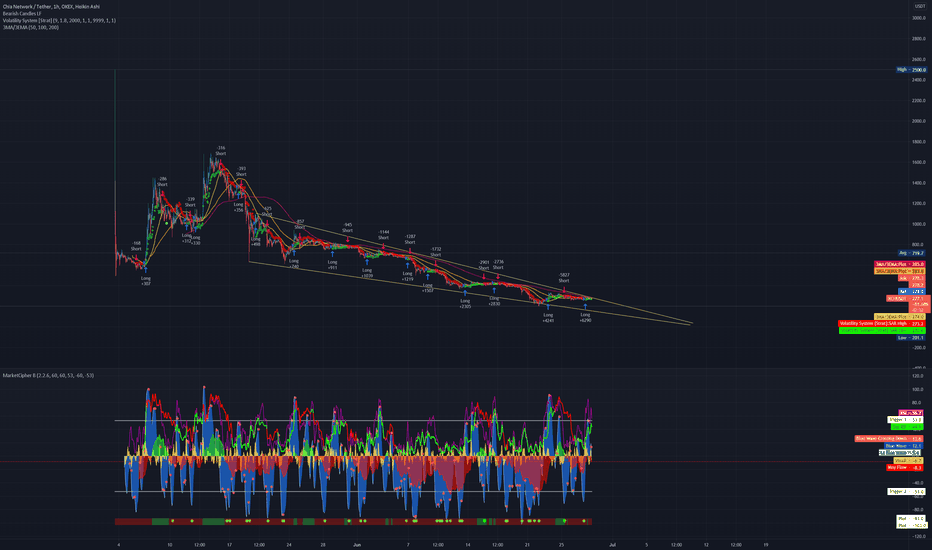The width and height of the screenshot is (932, 550).
Task: Select the Long +4241 trade marker
Action: click(548, 318)
